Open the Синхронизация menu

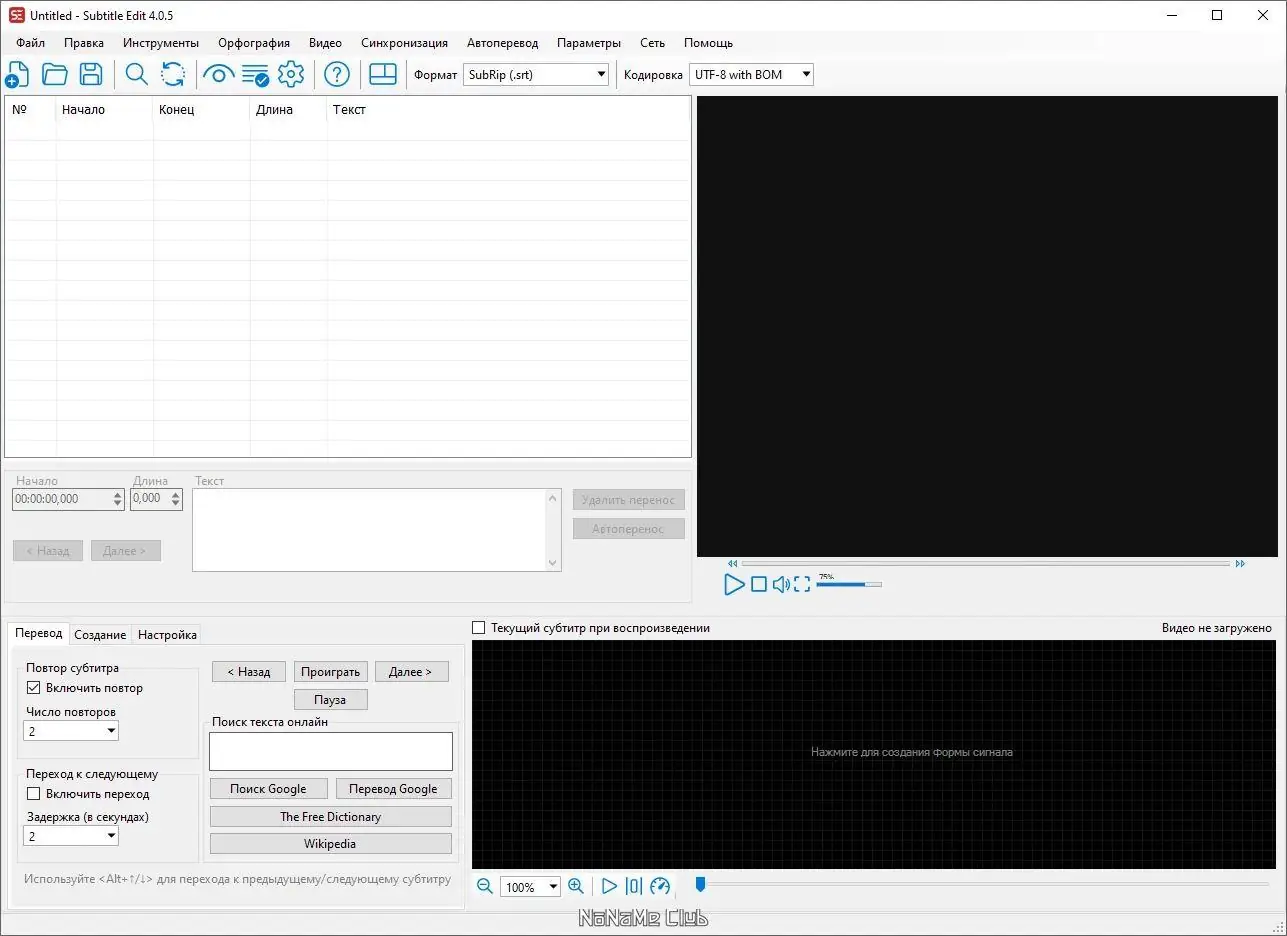(x=404, y=43)
